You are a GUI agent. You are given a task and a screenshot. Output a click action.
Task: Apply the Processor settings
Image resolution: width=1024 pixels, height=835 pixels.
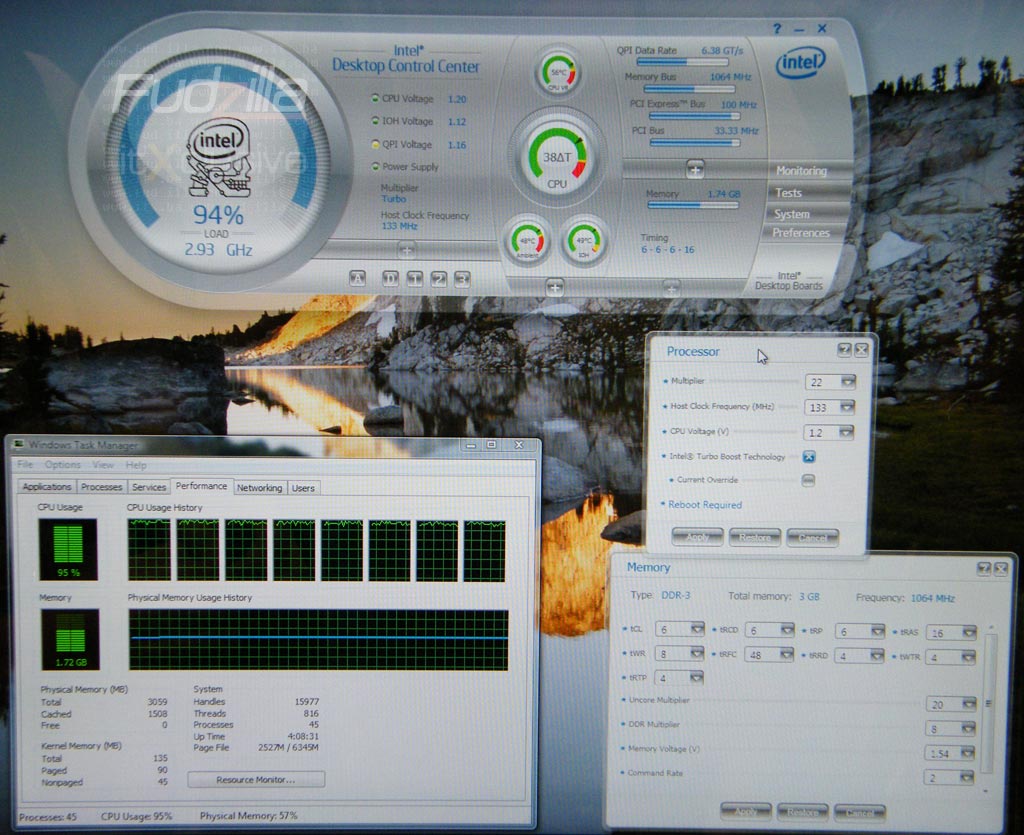pos(698,537)
